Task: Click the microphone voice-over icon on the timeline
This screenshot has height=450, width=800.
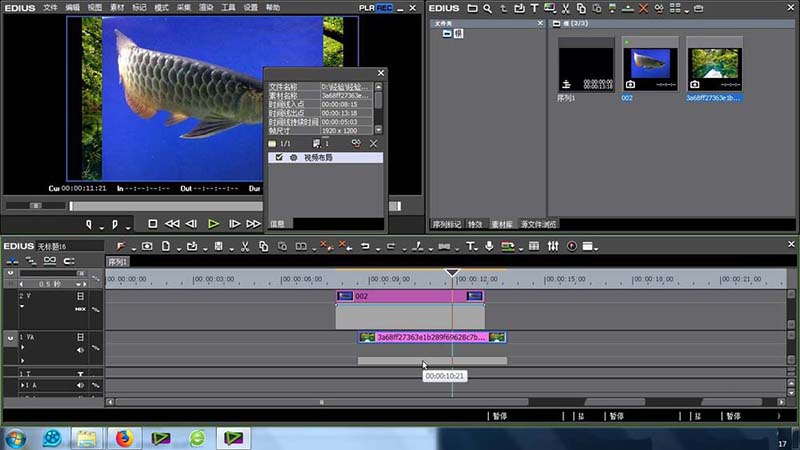Action: point(489,246)
